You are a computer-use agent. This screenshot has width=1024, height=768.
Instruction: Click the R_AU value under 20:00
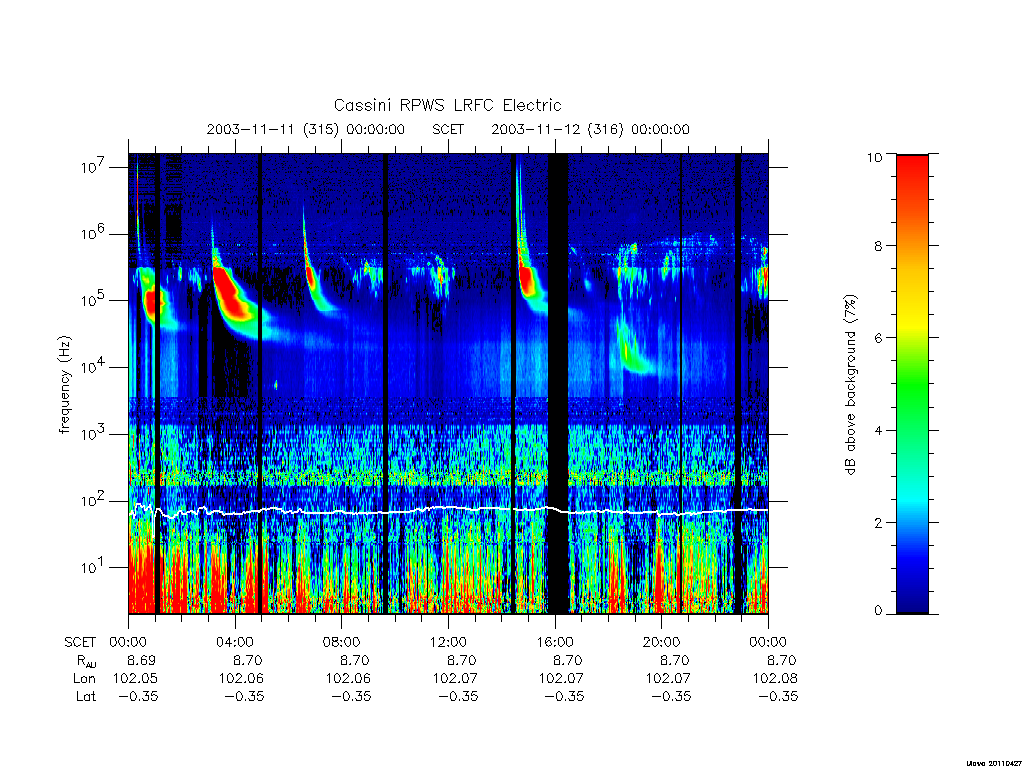674,660
